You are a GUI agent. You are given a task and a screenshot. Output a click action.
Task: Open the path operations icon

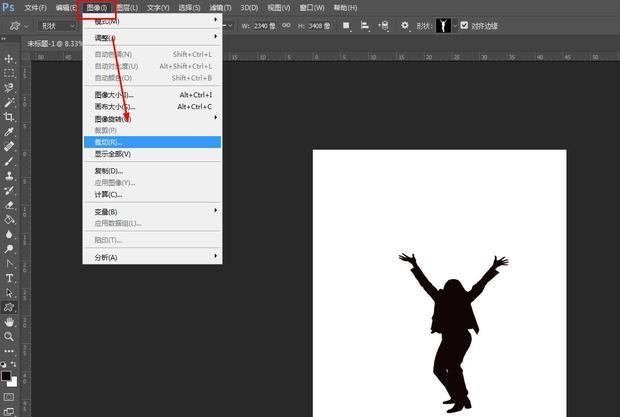[x=346, y=25]
